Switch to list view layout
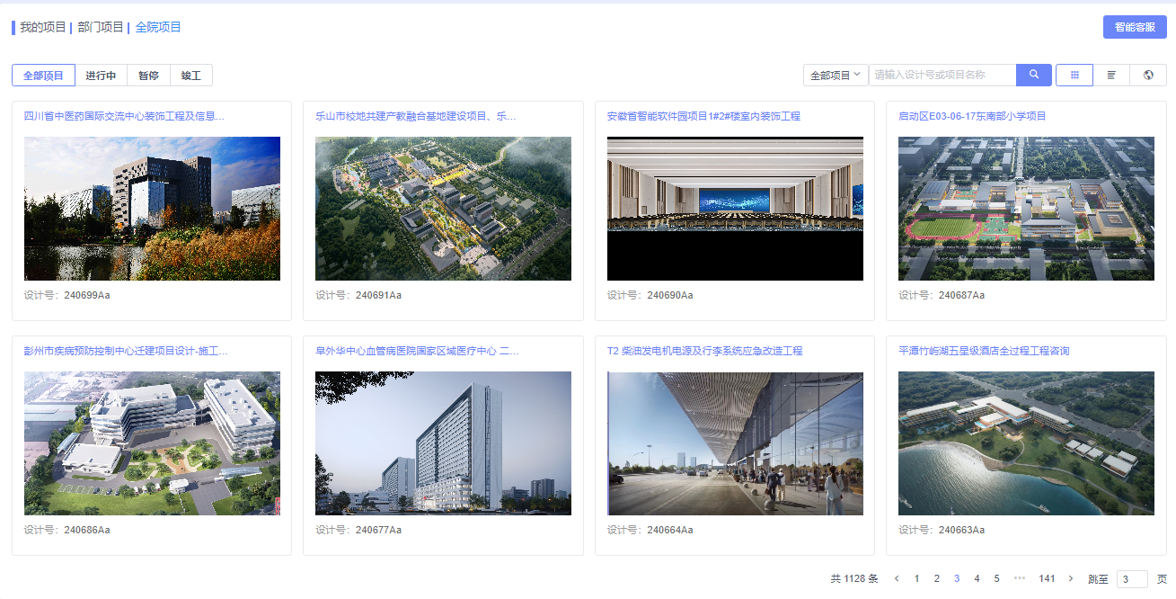Screen dimensions: 1176x599 [1111, 75]
